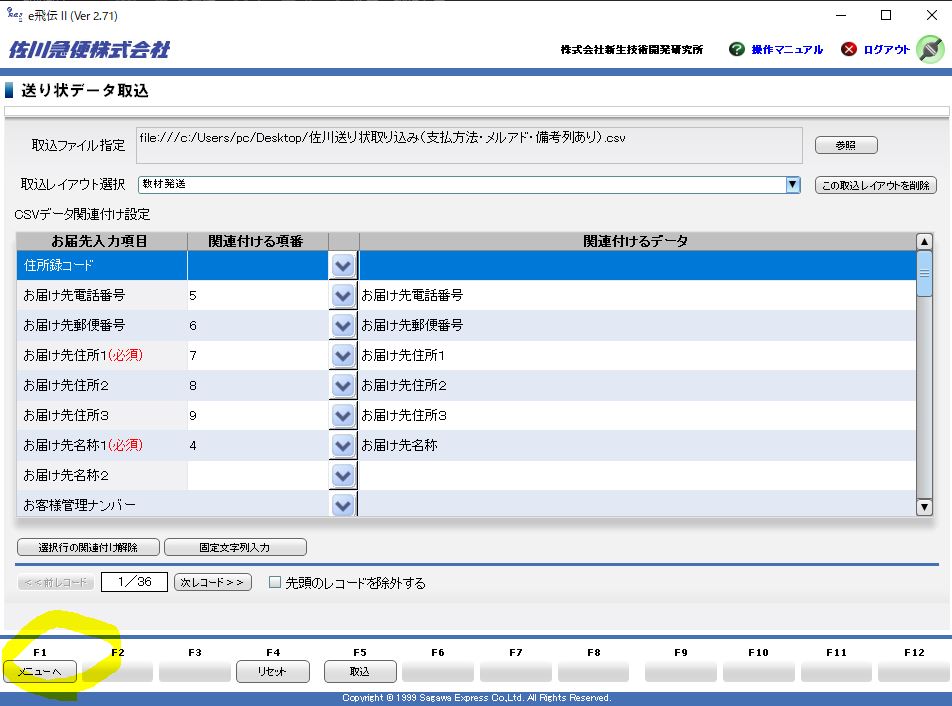The height and width of the screenshot is (706, 952).
Task: Open dropdown arrow for お客様管理ナンバー row
Action: (x=343, y=505)
